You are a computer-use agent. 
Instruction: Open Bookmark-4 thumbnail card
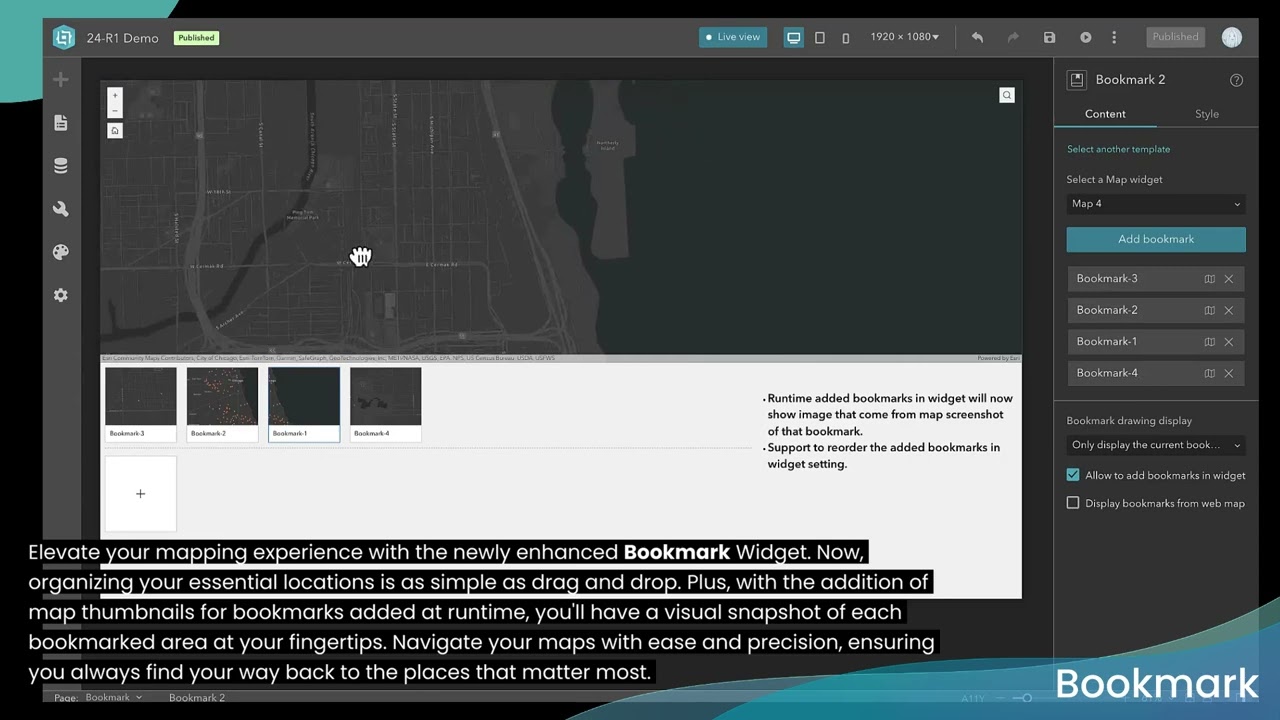point(386,404)
